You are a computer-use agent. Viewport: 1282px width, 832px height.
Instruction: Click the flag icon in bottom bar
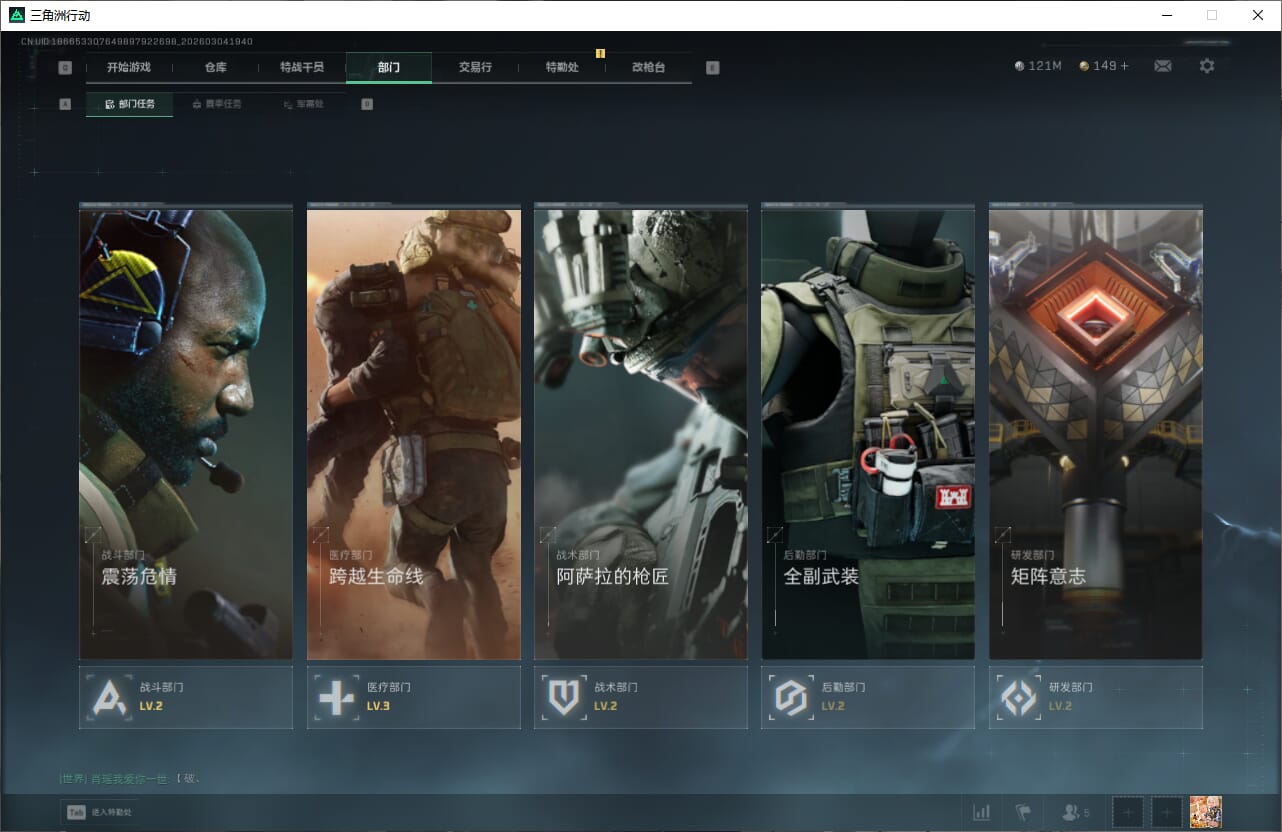[1023, 812]
